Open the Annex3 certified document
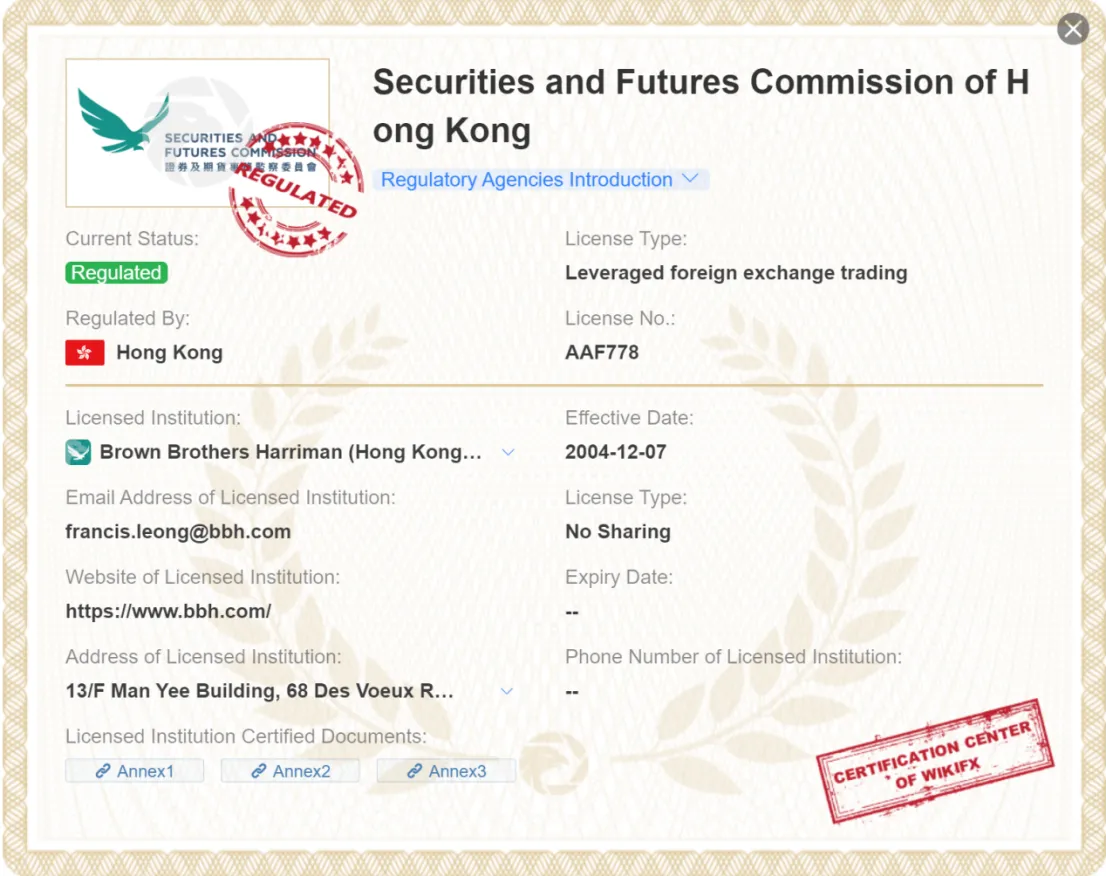The image size is (1107, 876). pos(446,771)
